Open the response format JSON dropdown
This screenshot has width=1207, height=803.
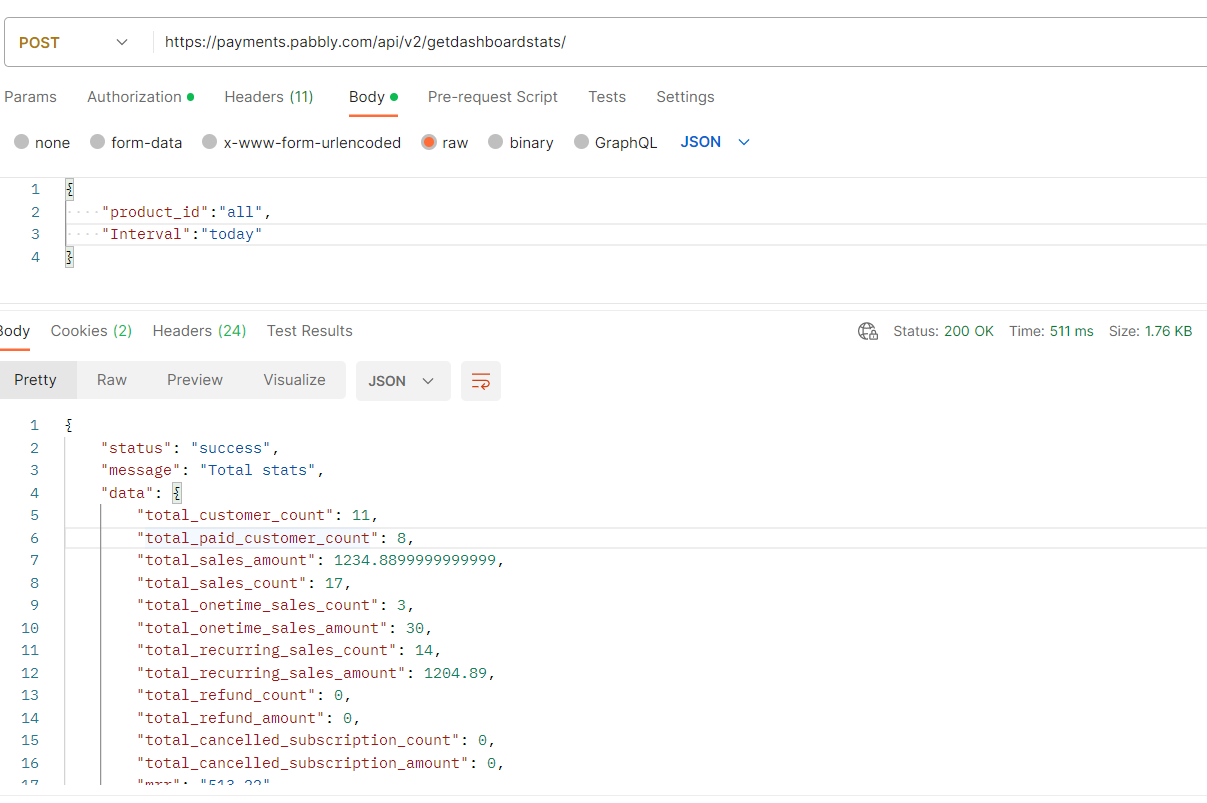pyautogui.click(x=402, y=381)
